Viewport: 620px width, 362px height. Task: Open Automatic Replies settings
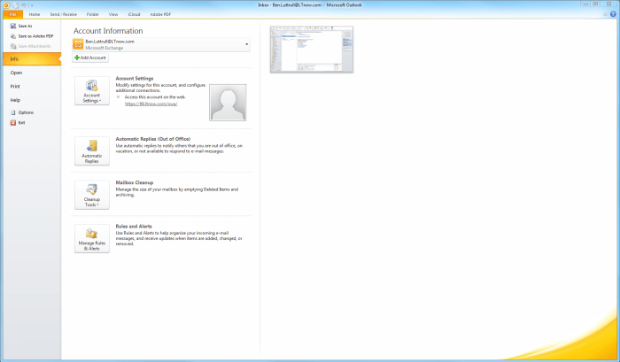(x=92, y=151)
